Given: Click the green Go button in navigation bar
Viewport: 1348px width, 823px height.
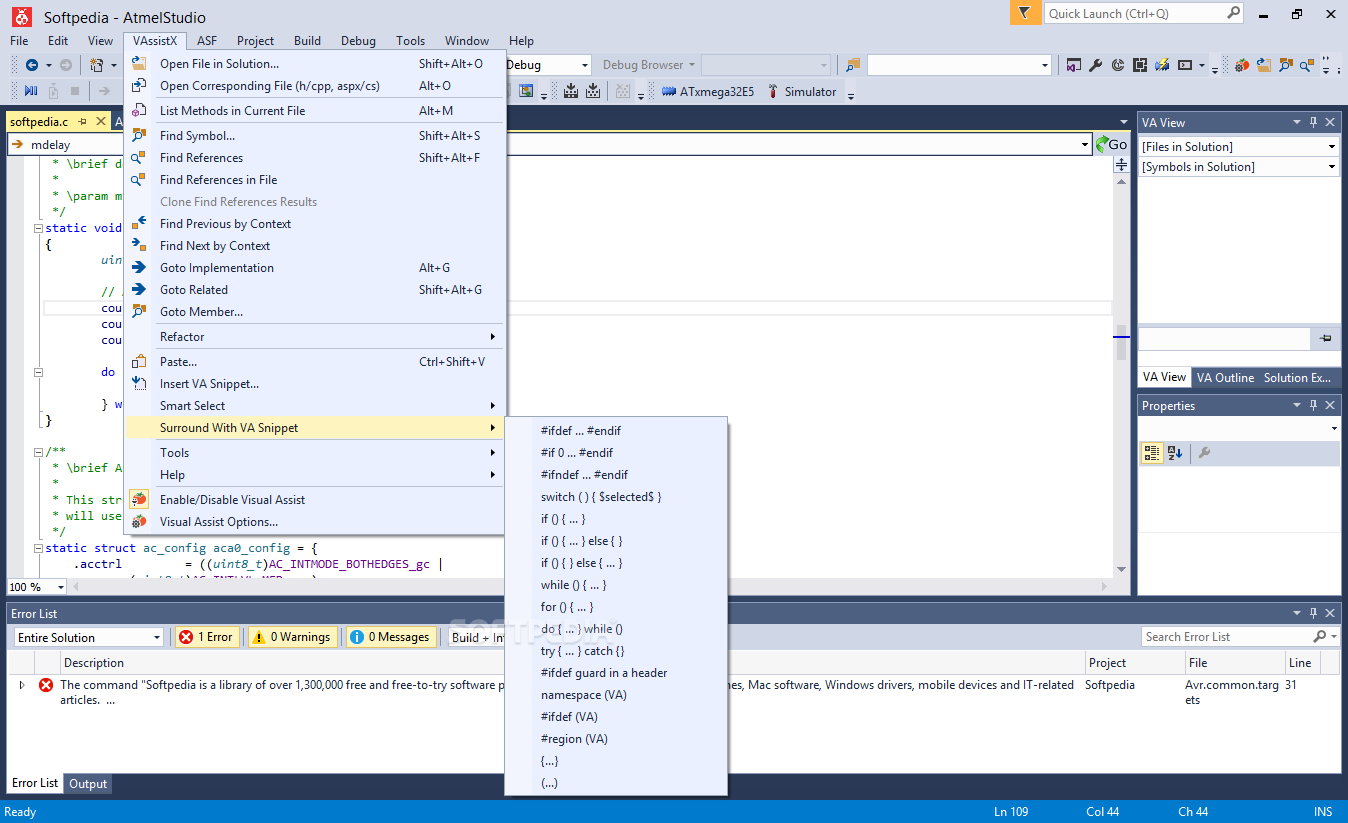Looking at the screenshot, I should coord(1112,144).
